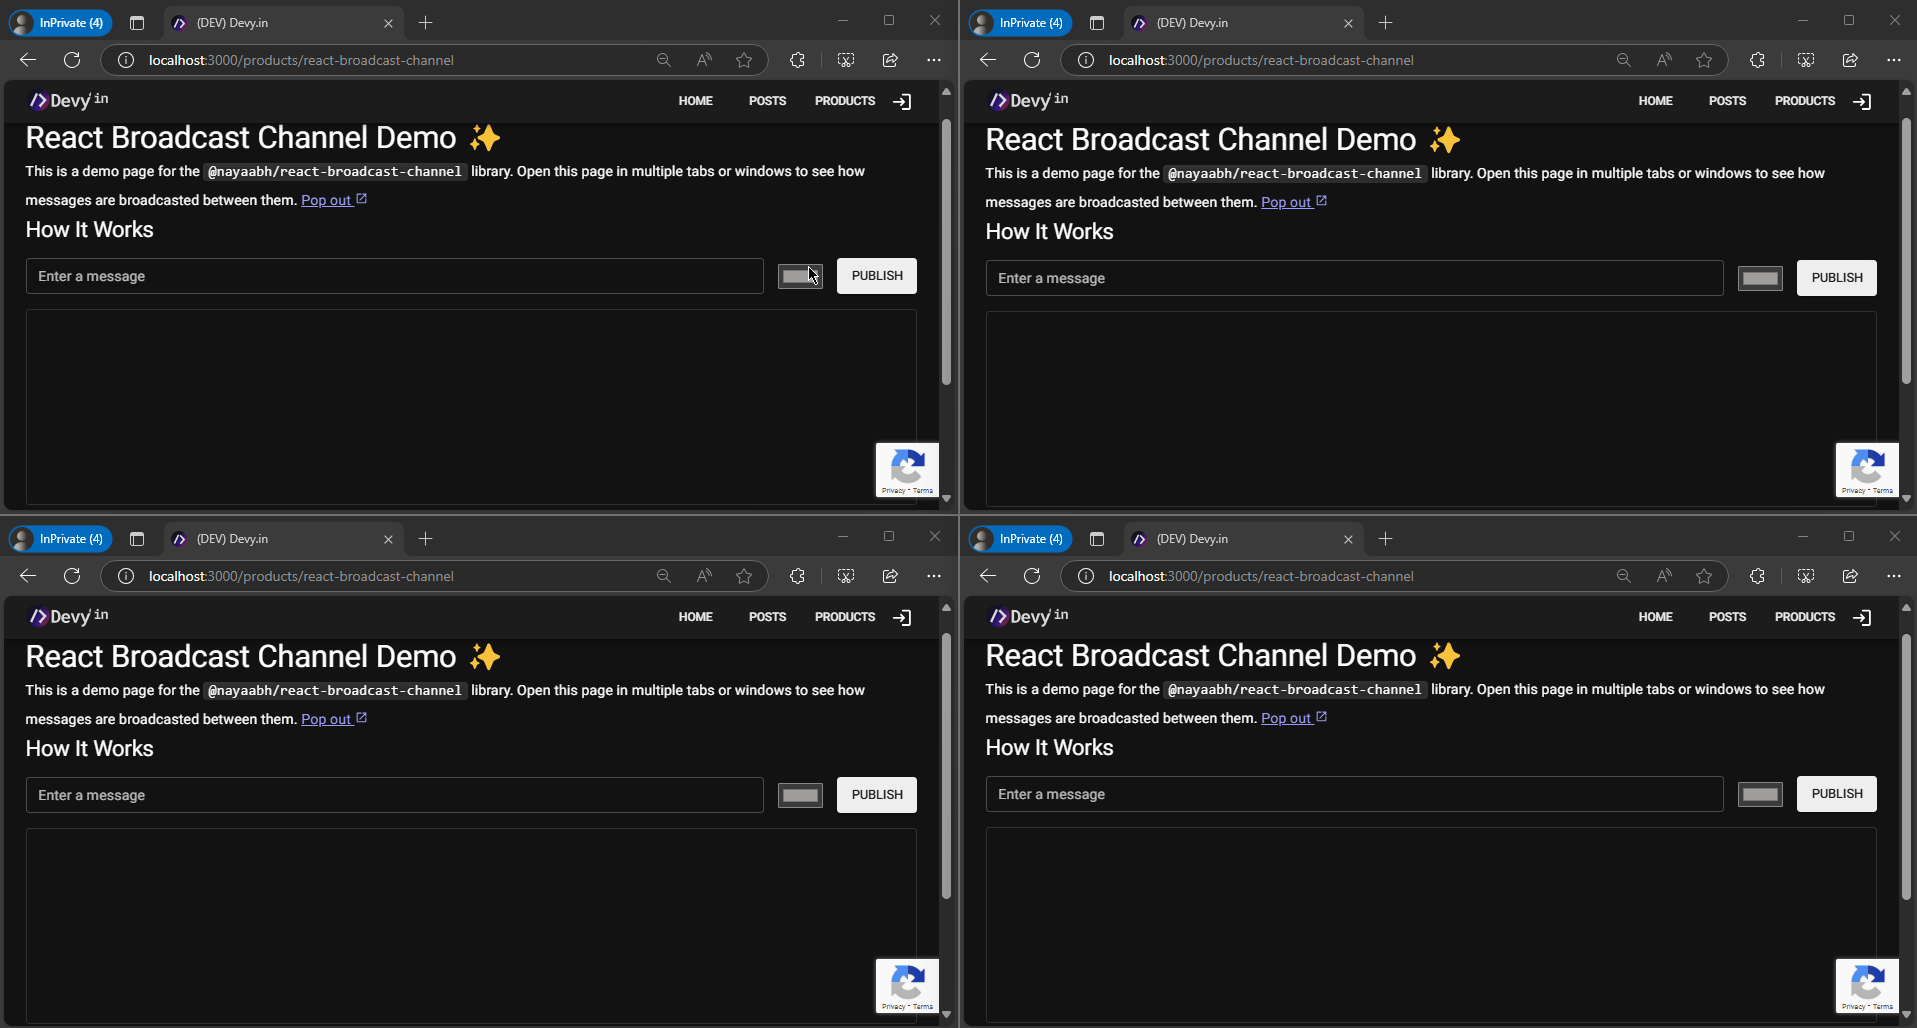Click POSTS in the top-left window navbar
The width and height of the screenshot is (1917, 1028).
(x=767, y=101)
